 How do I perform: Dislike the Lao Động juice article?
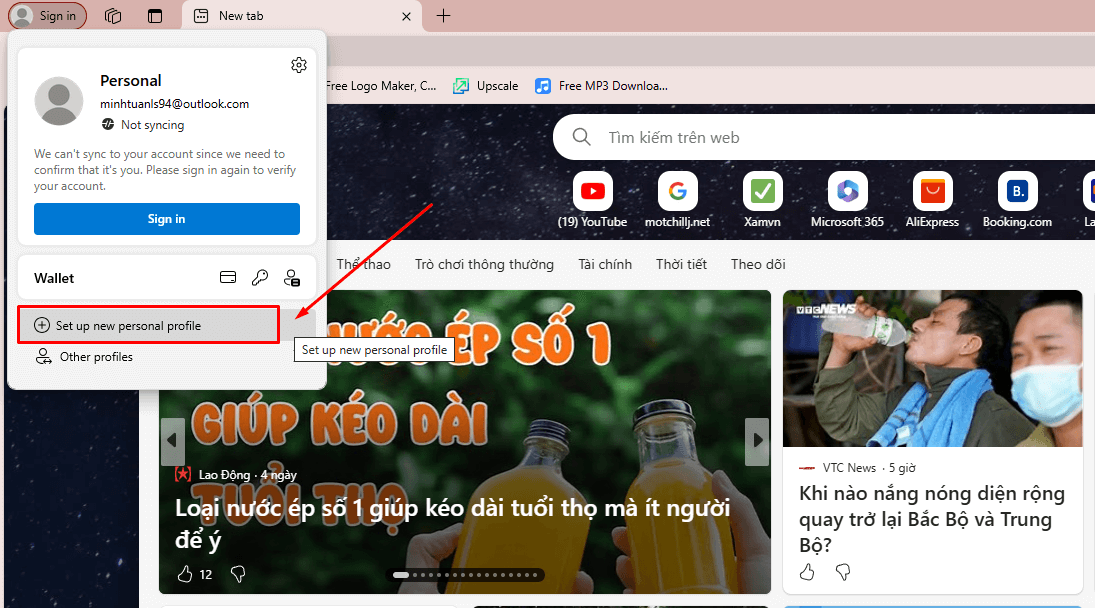(238, 574)
